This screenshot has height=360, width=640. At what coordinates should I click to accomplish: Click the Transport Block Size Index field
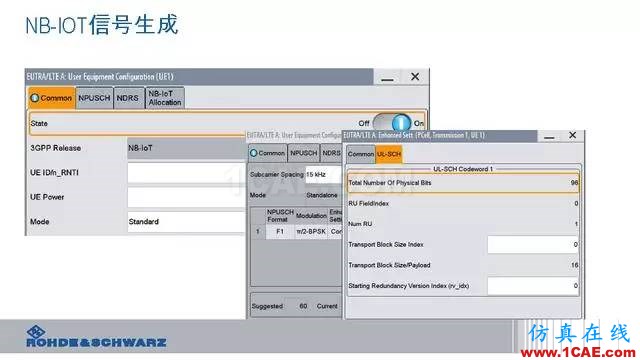533,244
